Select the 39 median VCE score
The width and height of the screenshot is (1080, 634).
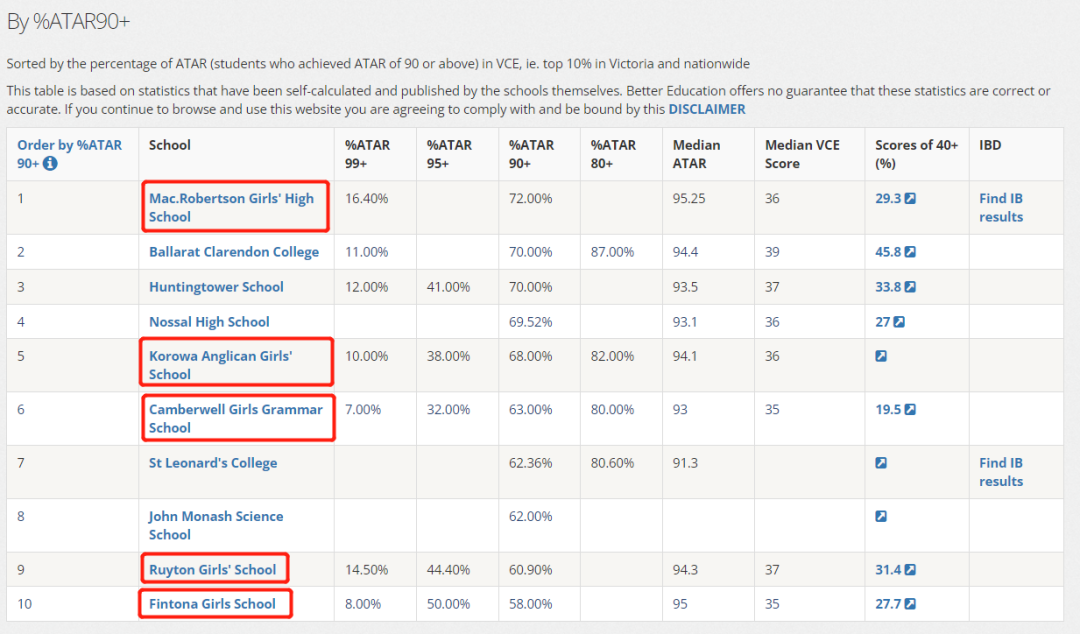pos(772,252)
